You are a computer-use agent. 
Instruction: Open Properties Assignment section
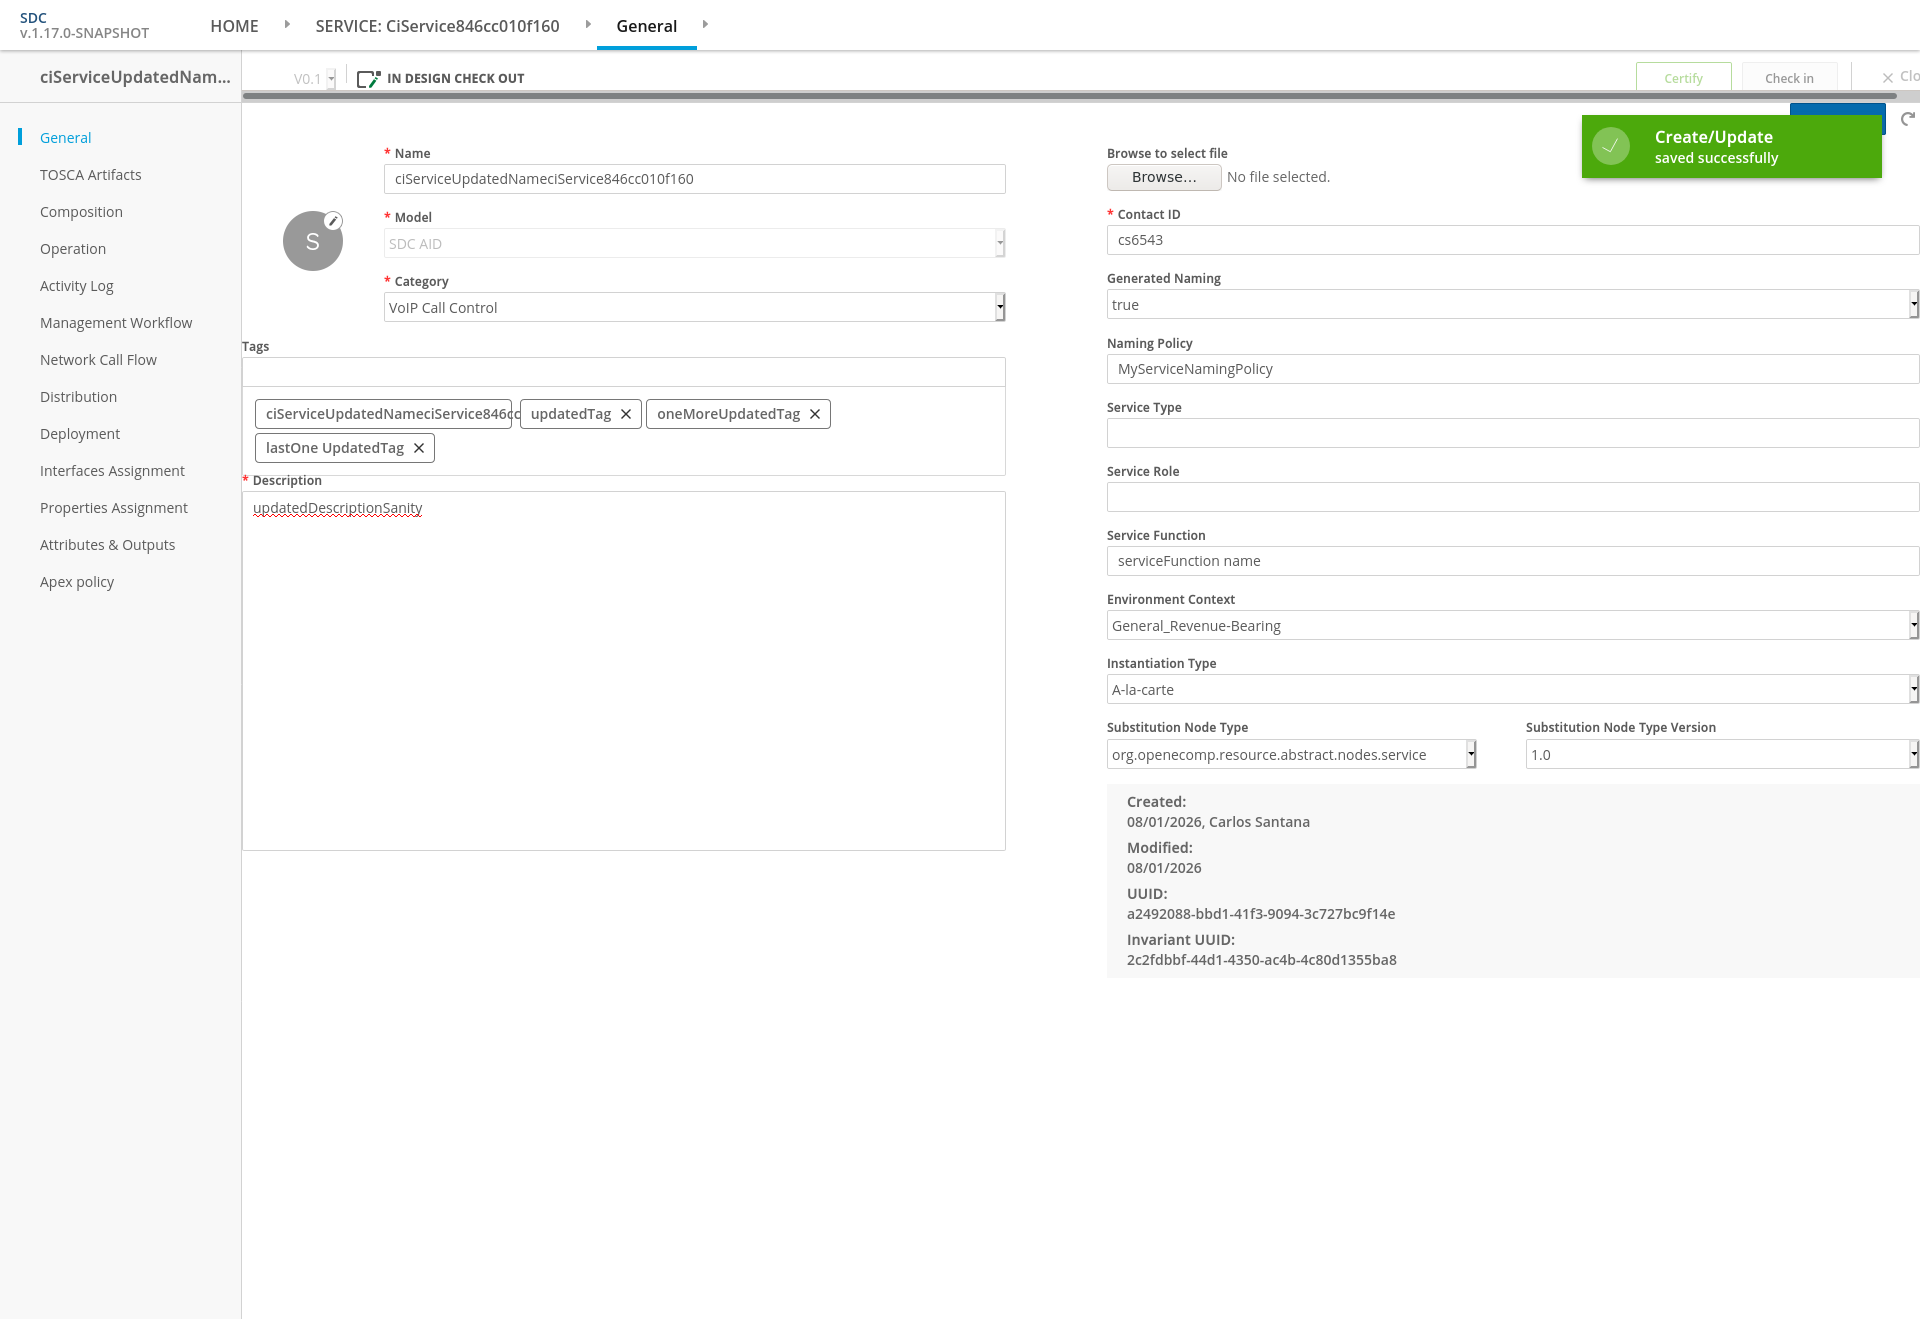tap(114, 508)
